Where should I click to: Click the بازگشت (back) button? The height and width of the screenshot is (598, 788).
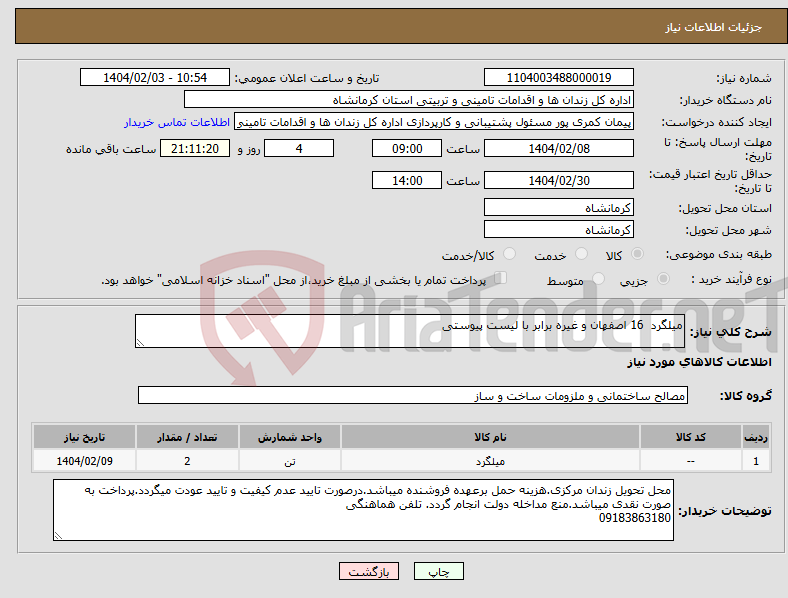369,571
